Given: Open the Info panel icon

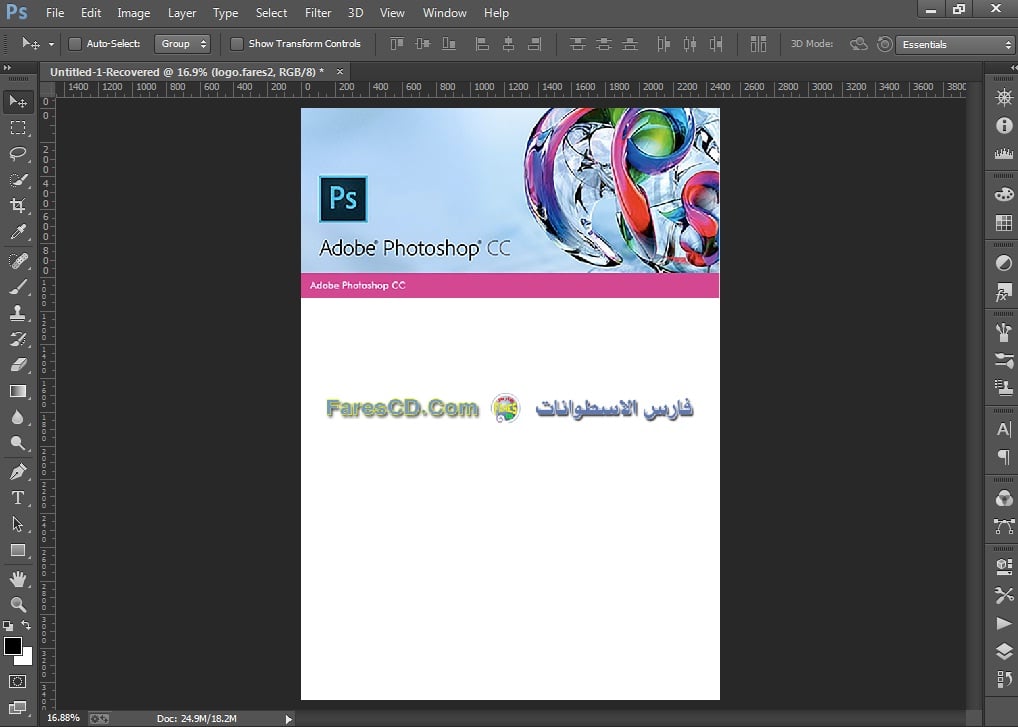Looking at the screenshot, I should click(1004, 125).
